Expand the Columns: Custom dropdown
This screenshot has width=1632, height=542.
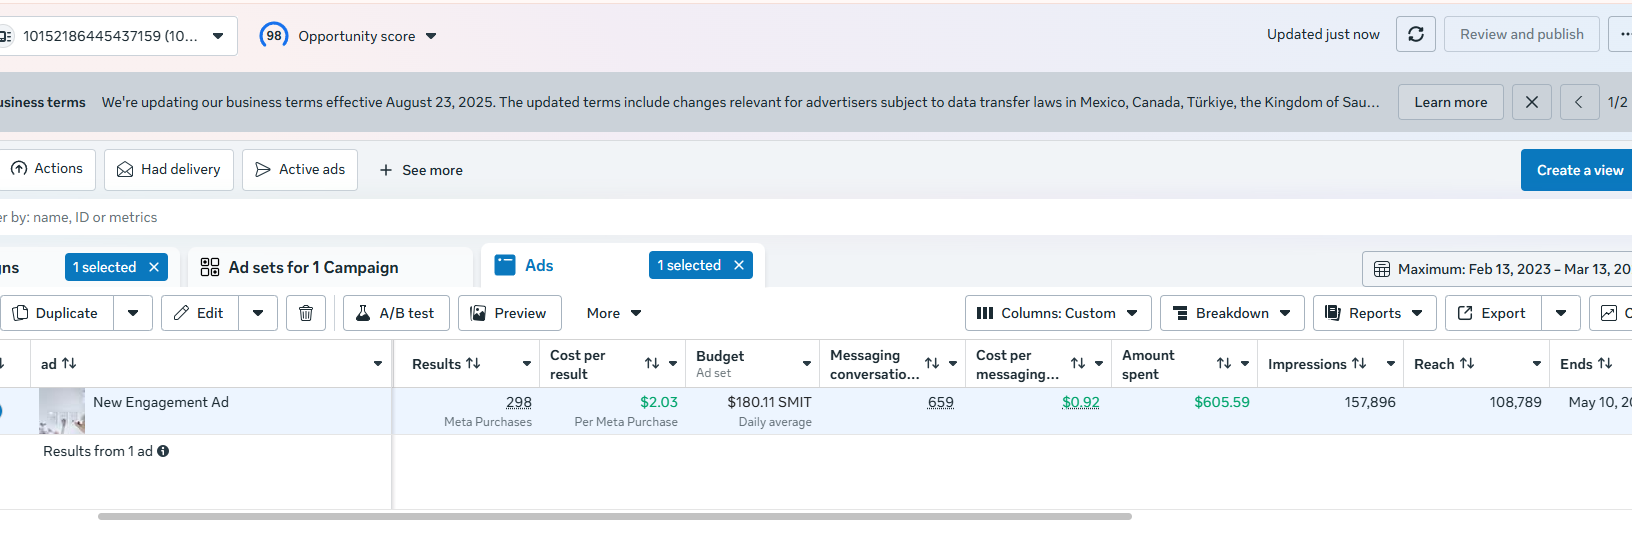point(1058,313)
